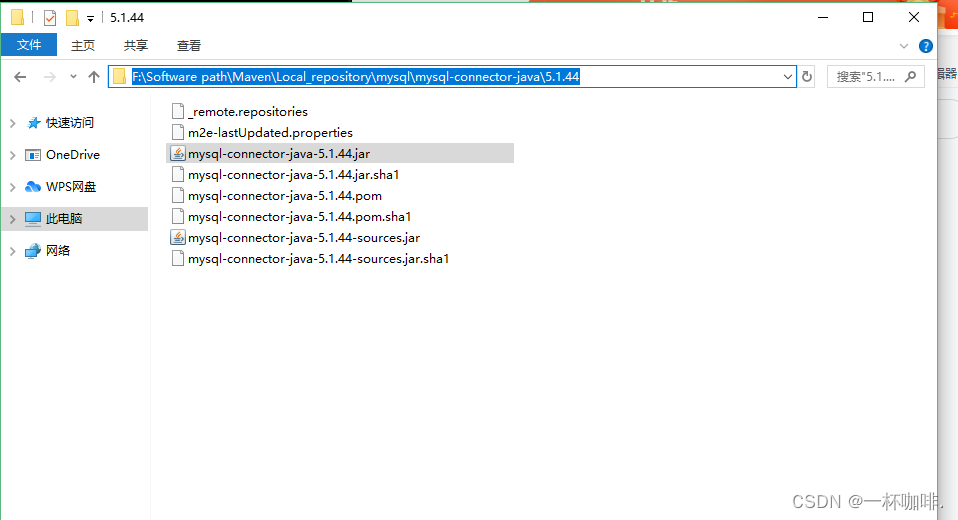
Task: Switch to the 主页 ribbon tab
Action: click(x=82, y=46)
